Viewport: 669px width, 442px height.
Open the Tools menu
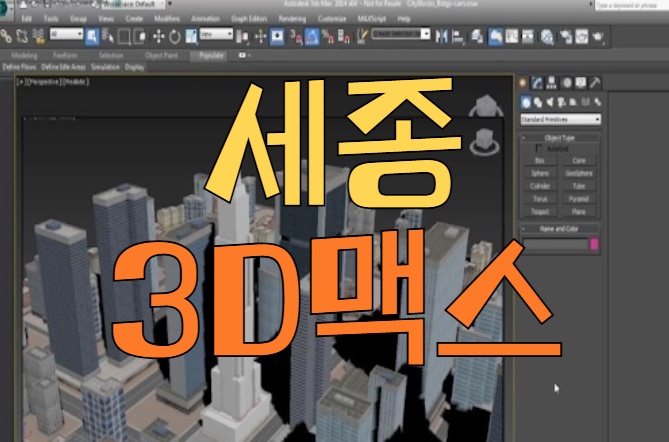[51, 19]
